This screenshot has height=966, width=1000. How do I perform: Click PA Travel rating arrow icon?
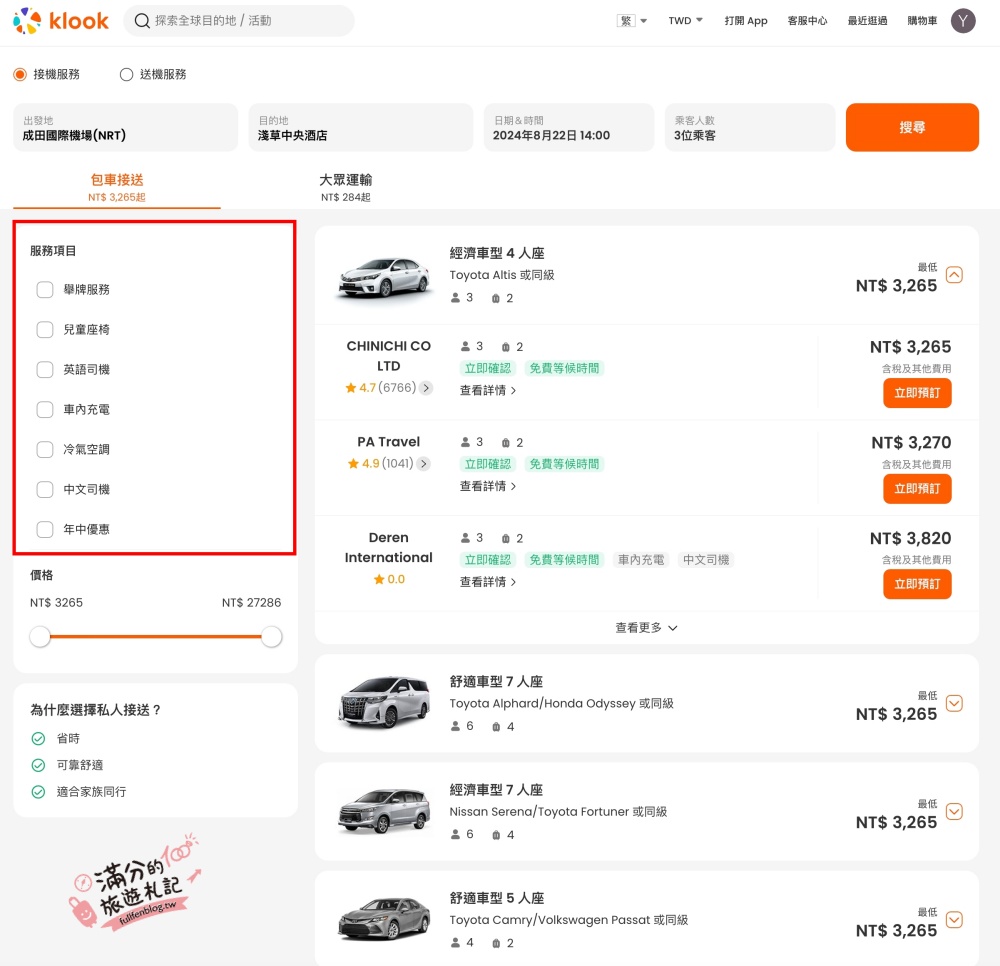423,464
